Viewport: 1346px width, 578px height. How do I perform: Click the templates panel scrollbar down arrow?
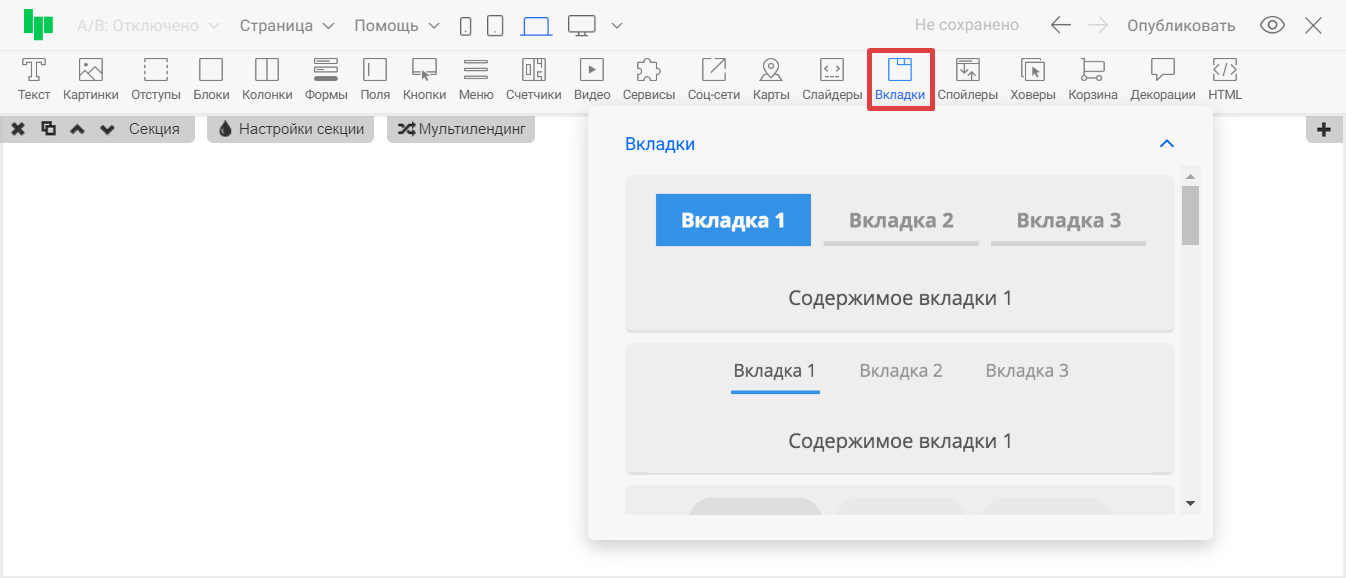1190,503
